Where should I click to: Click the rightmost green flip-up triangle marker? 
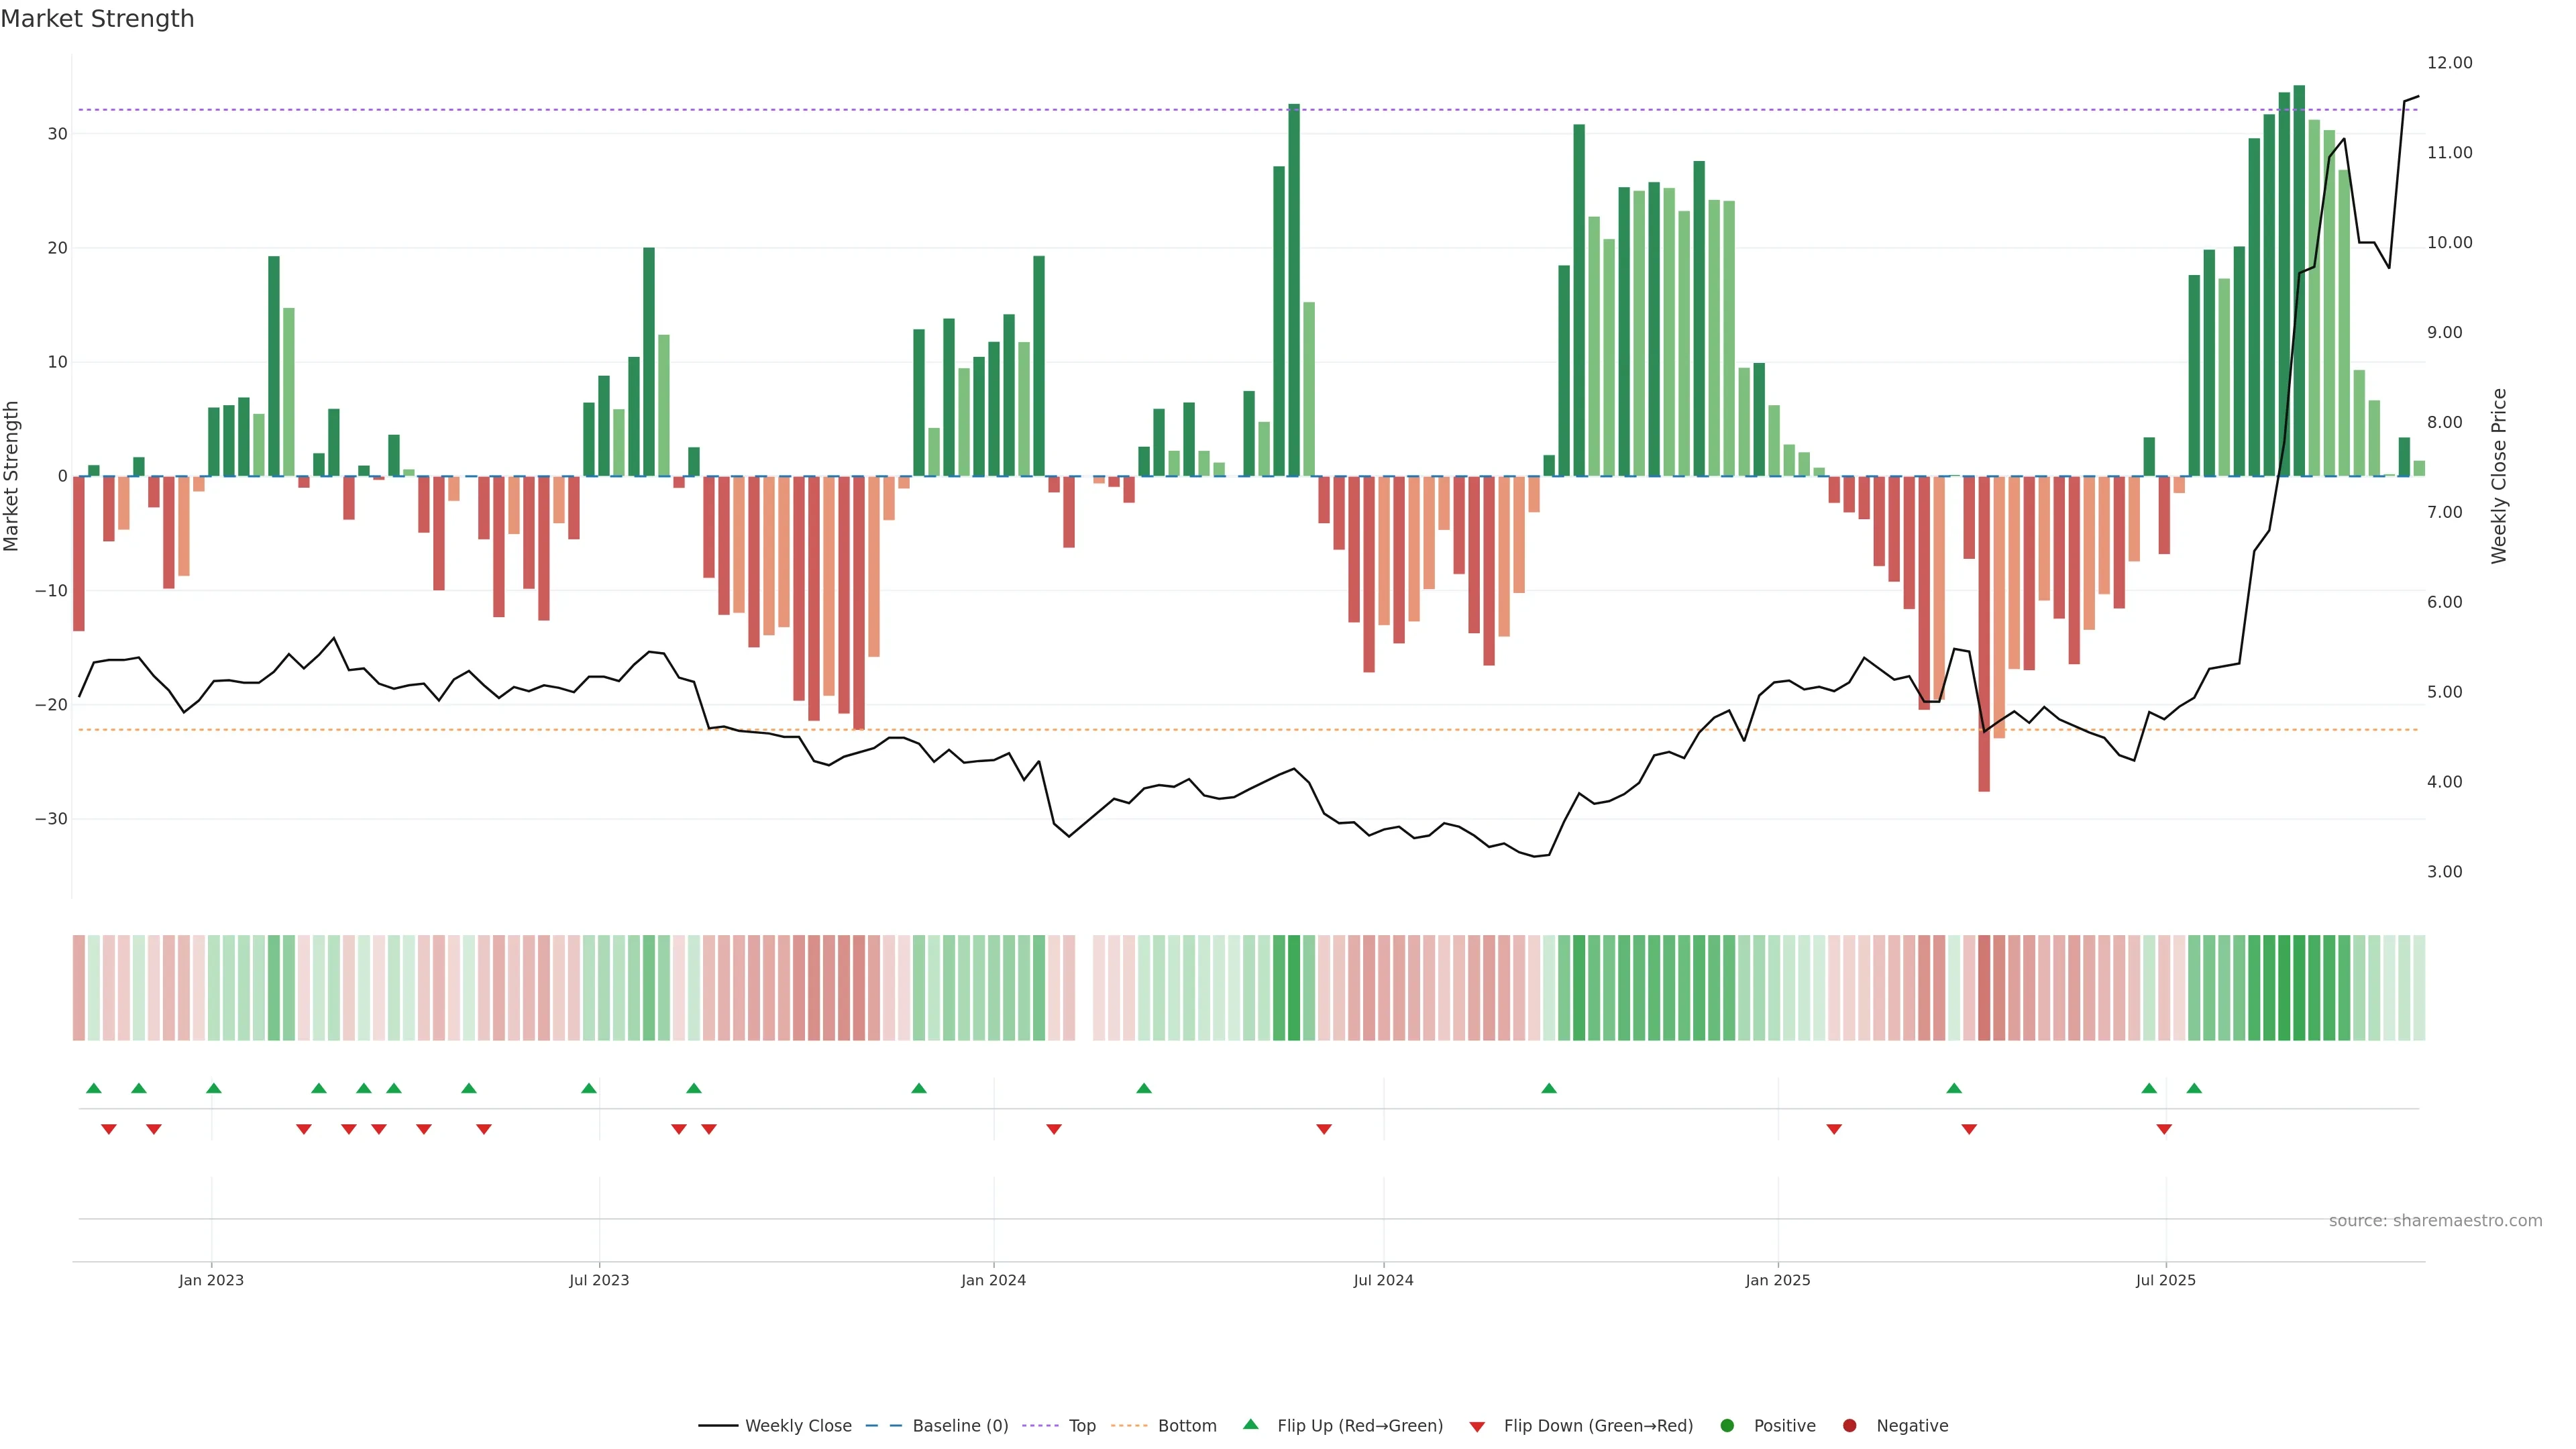[x=2194, y=1088]
